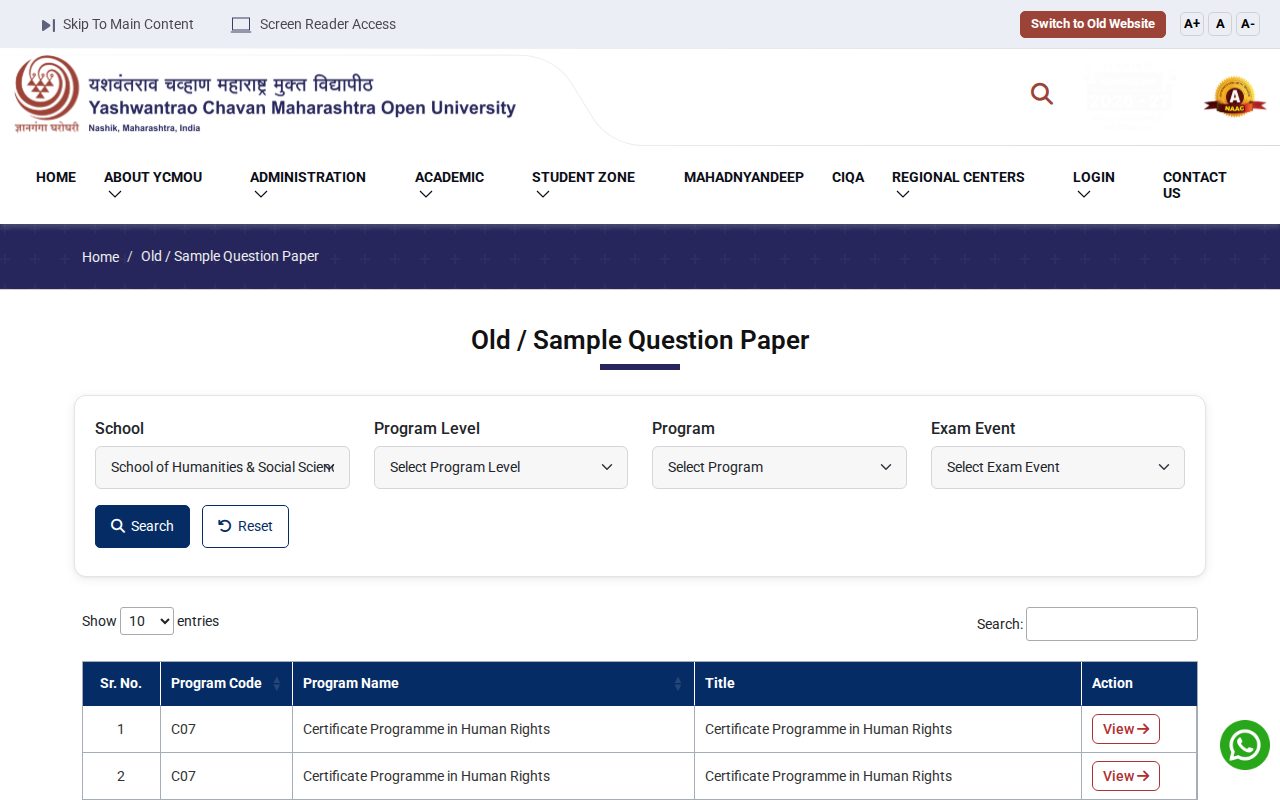The image size is (1280, 800).
Task: Open the Contact Us menu item
Action: tap(1194, 185)
